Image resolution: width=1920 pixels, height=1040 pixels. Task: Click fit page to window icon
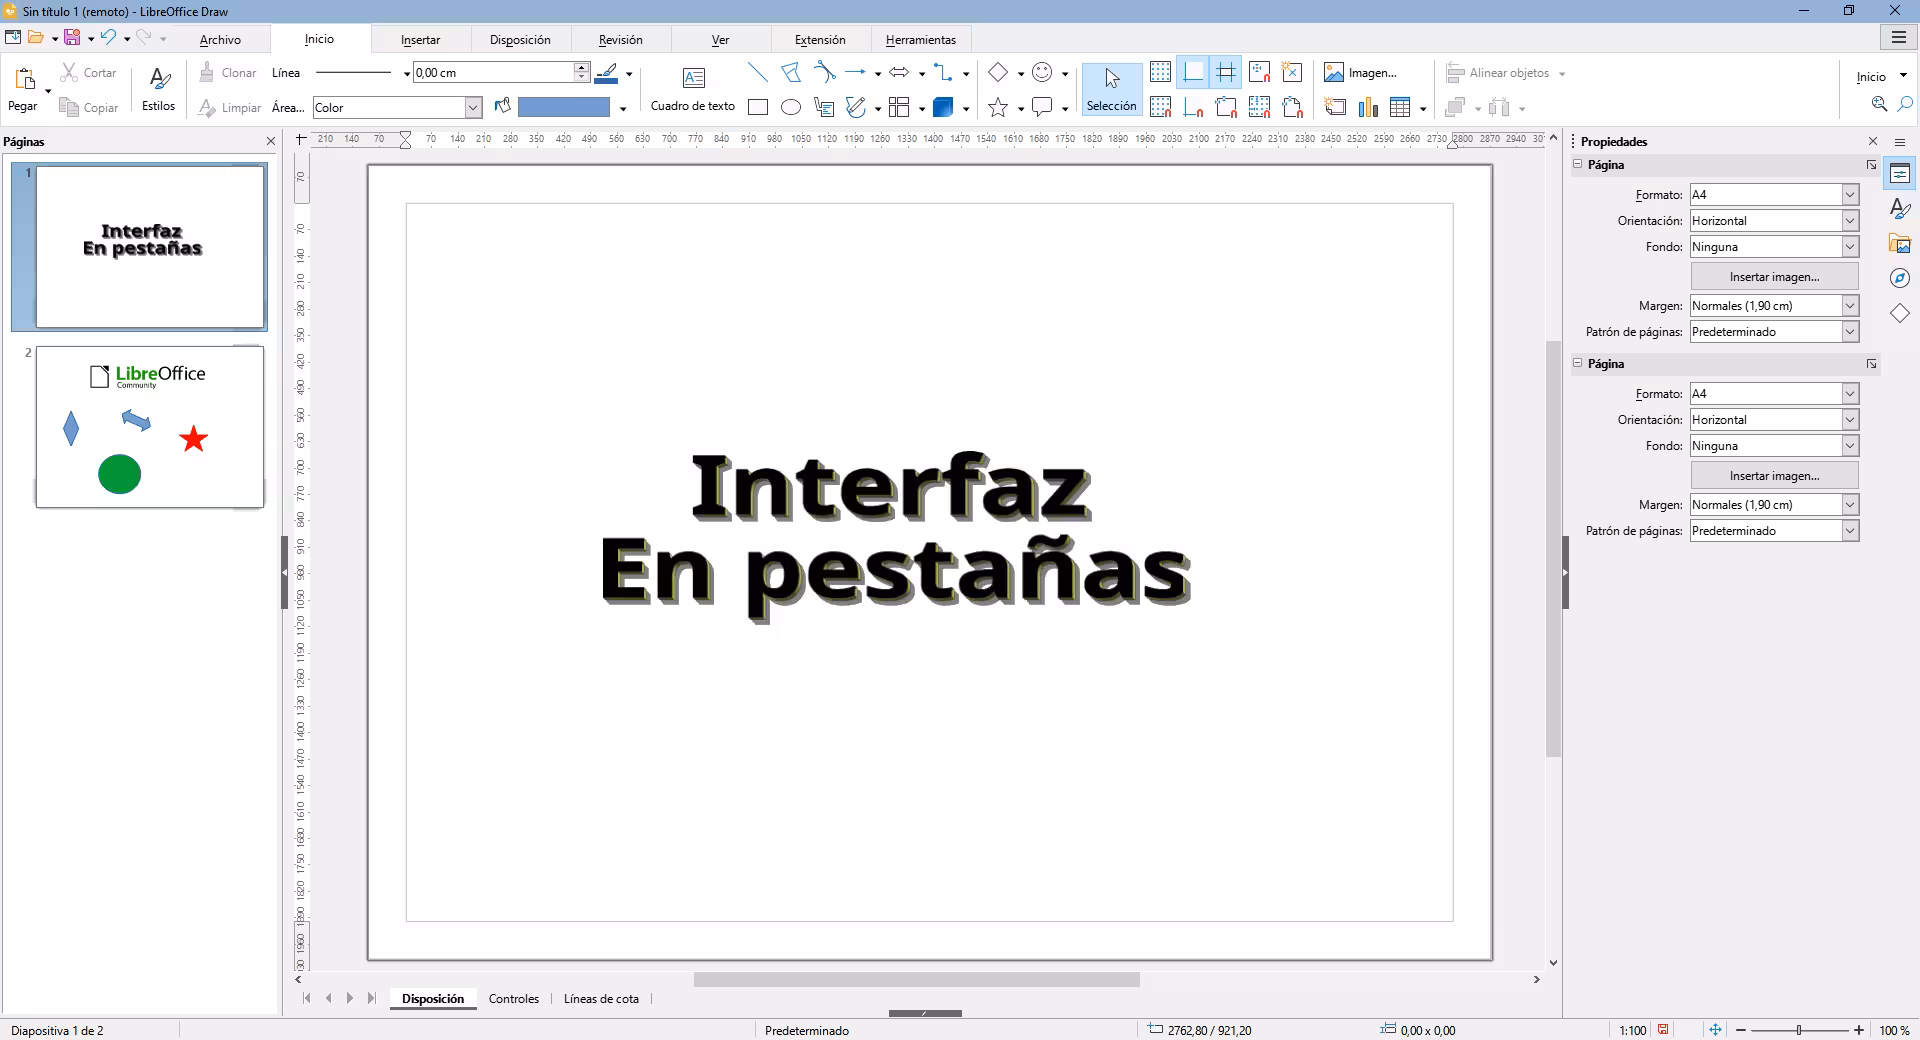point(1715,1030)
